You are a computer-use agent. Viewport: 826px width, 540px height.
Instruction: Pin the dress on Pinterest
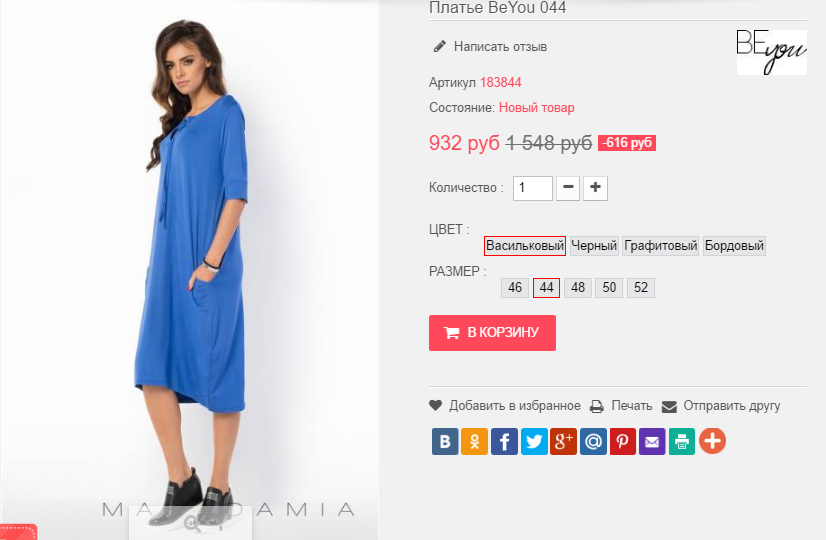(623, 441)
